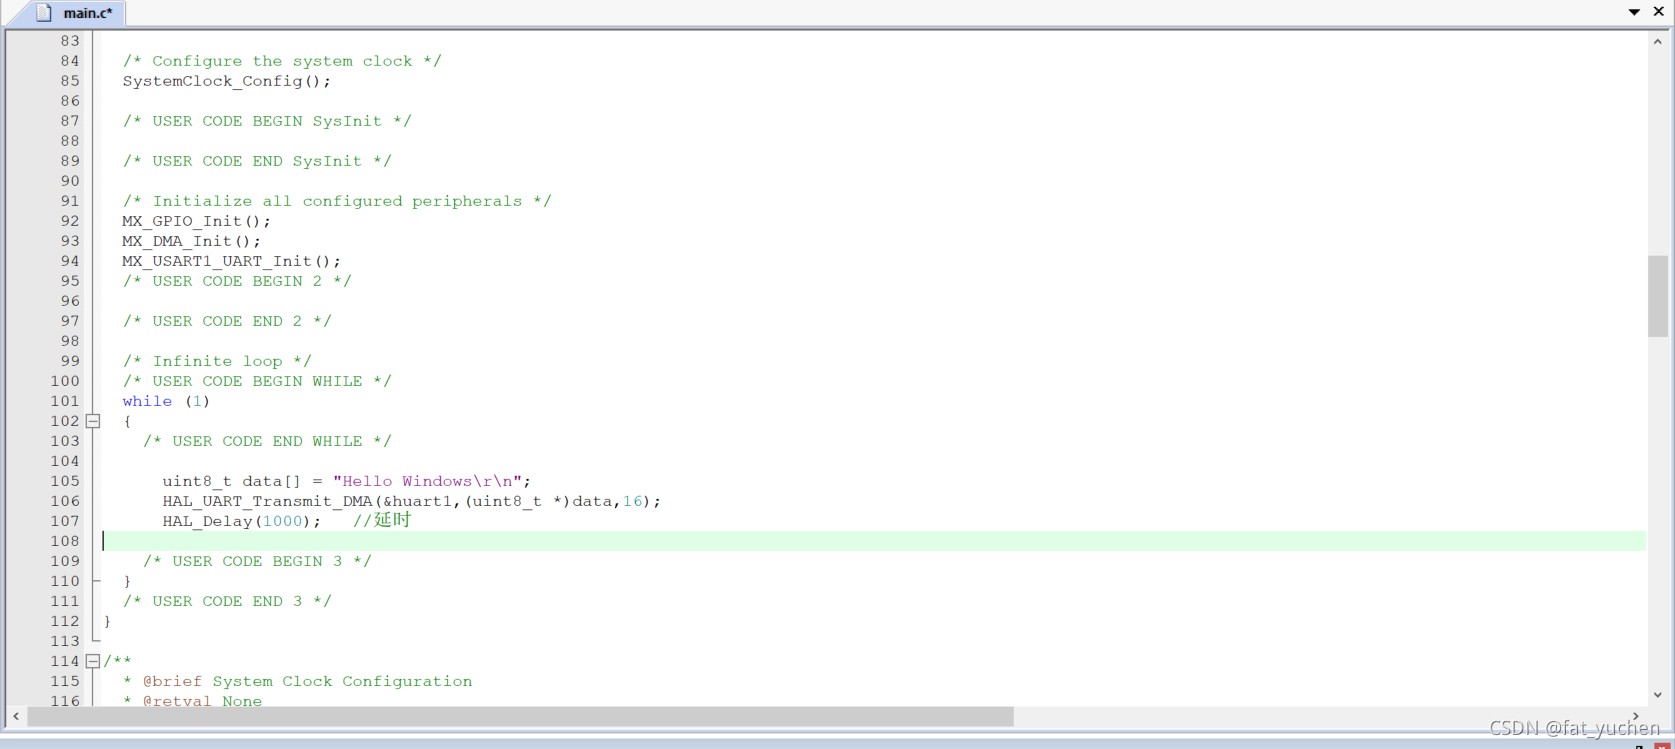1675x749 pixels.
Task: Click comment Configure the system clock
Action: 282,61
